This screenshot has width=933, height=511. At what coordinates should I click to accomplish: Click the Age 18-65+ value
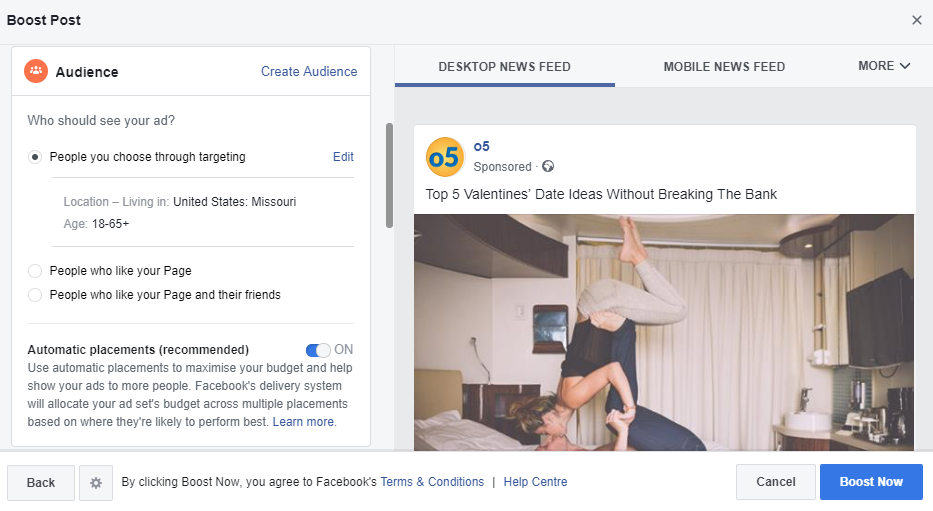point(110,224)
